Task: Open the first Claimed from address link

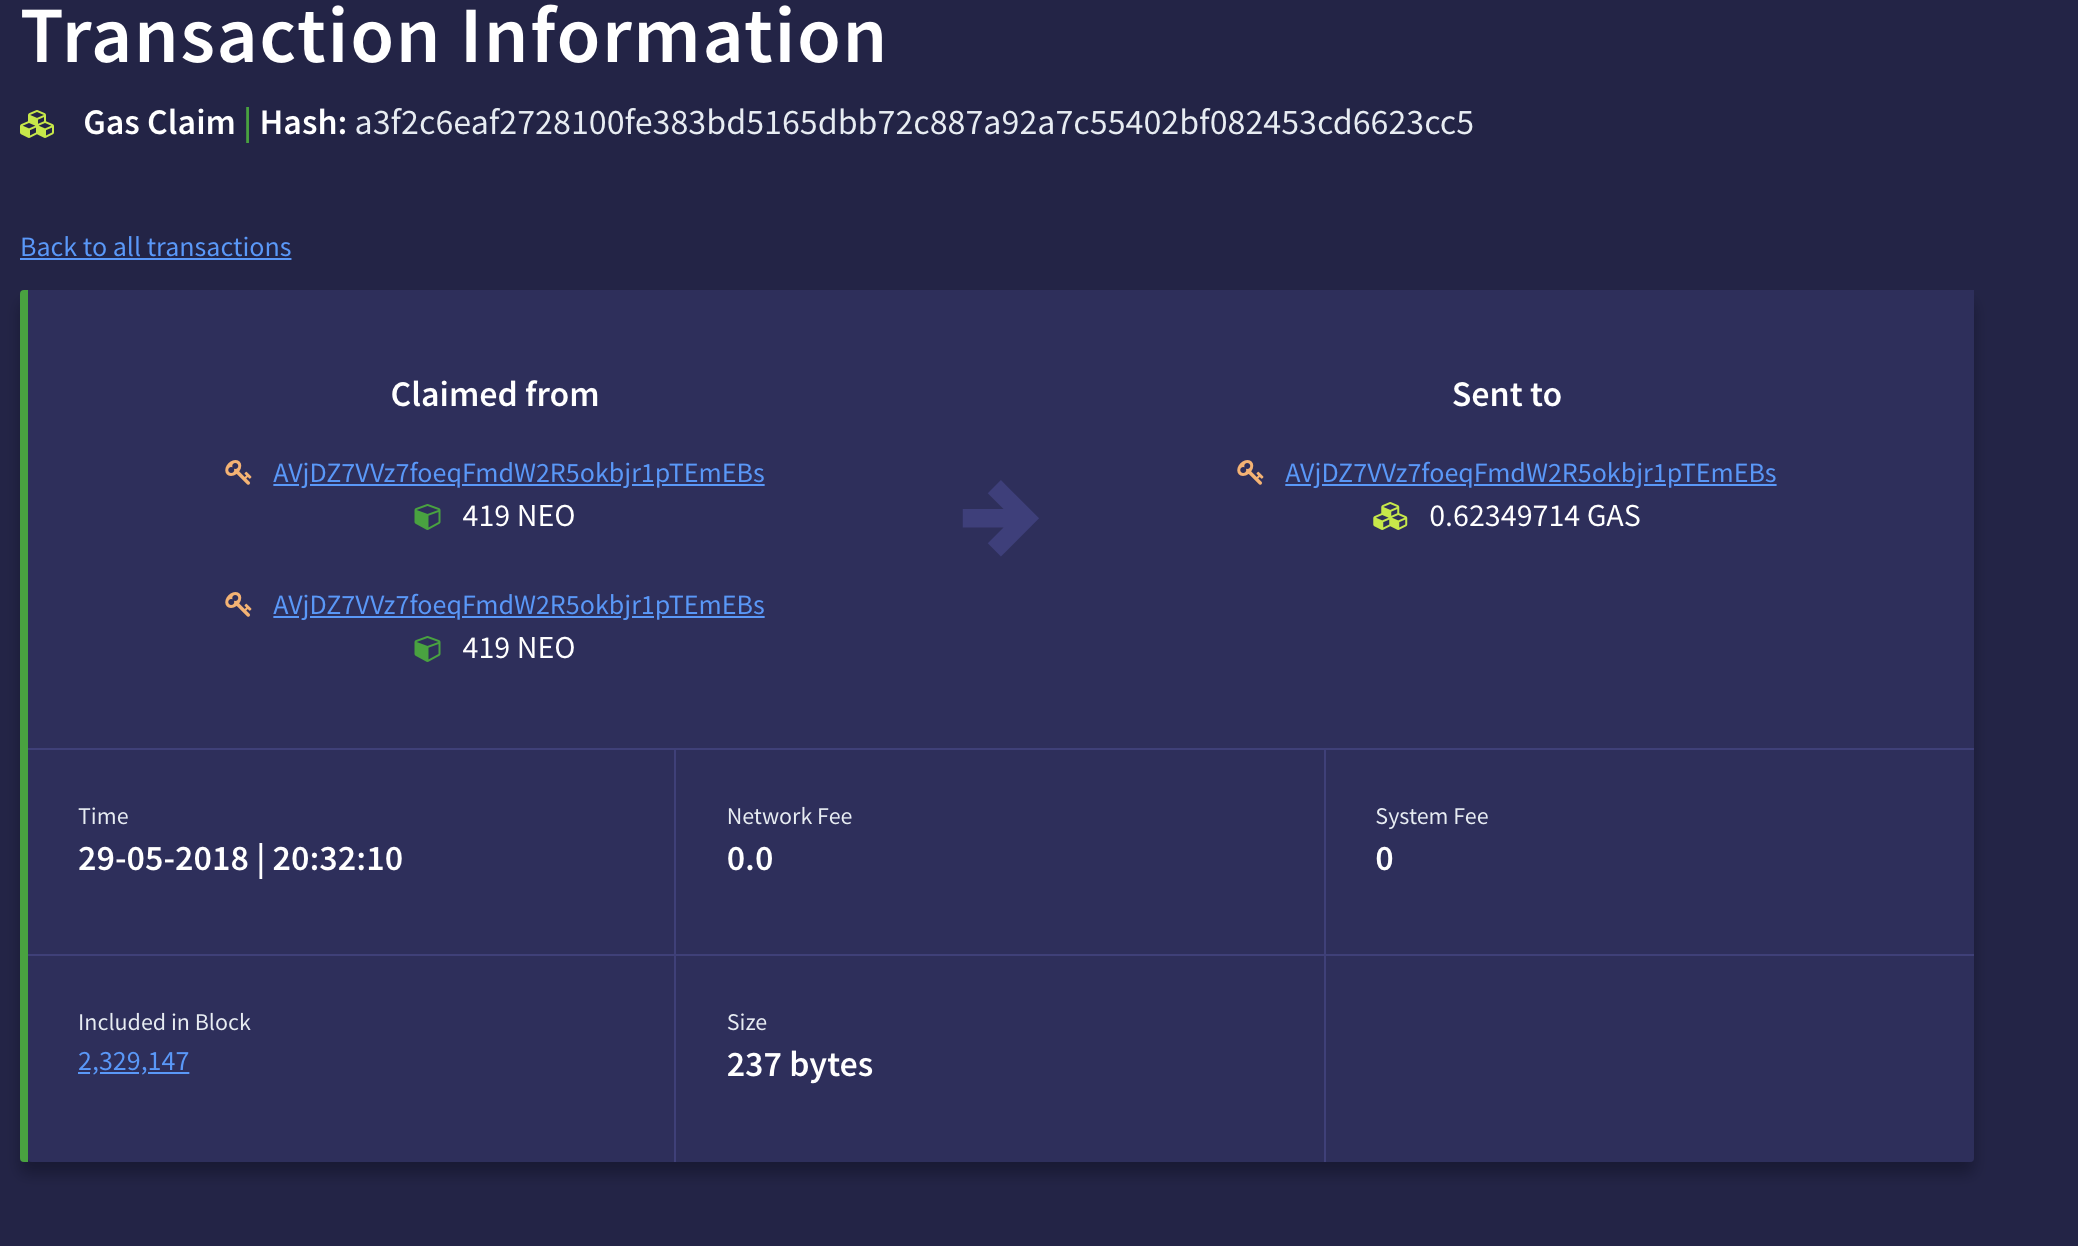Action: [x=519, y=473]
